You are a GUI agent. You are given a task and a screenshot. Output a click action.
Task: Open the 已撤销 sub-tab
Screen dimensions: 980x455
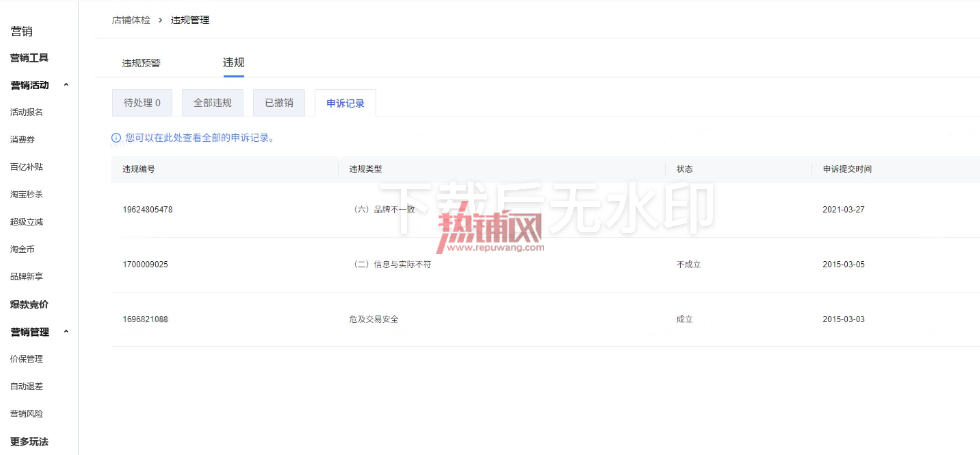point(279,103)
